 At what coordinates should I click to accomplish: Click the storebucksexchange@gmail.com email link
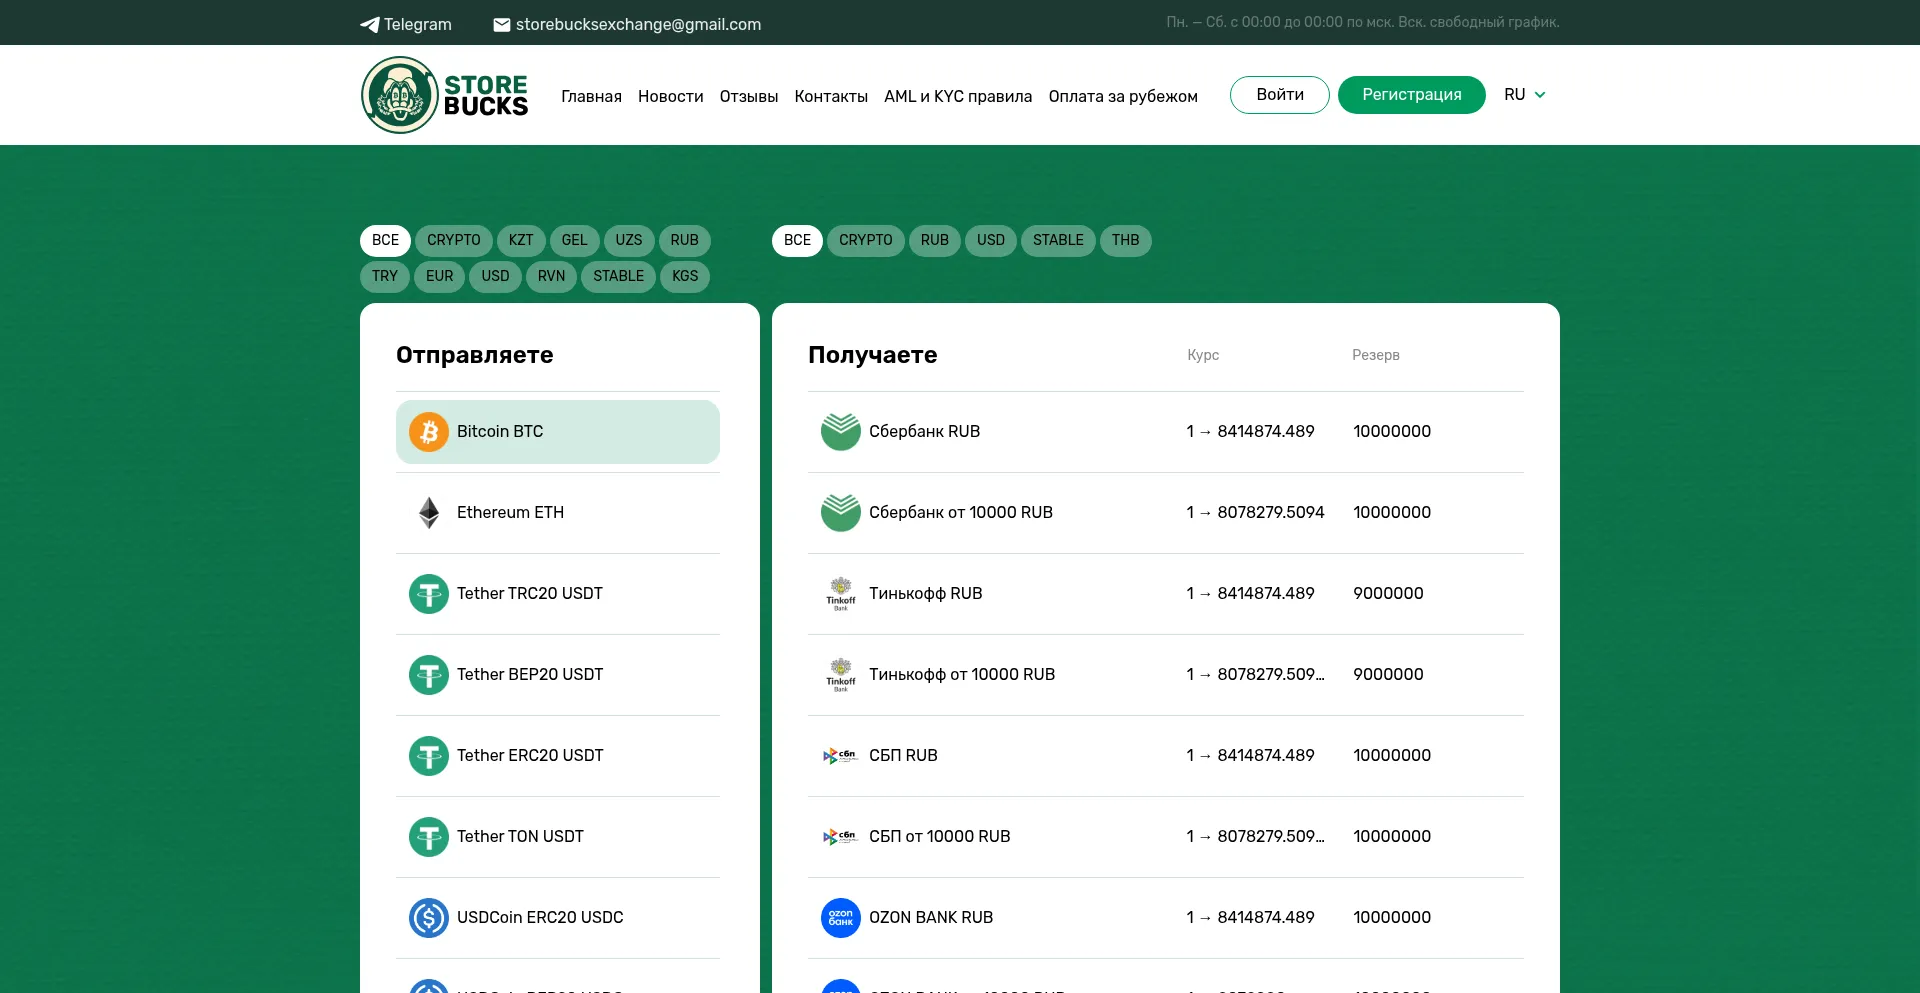tap(627, 25)
